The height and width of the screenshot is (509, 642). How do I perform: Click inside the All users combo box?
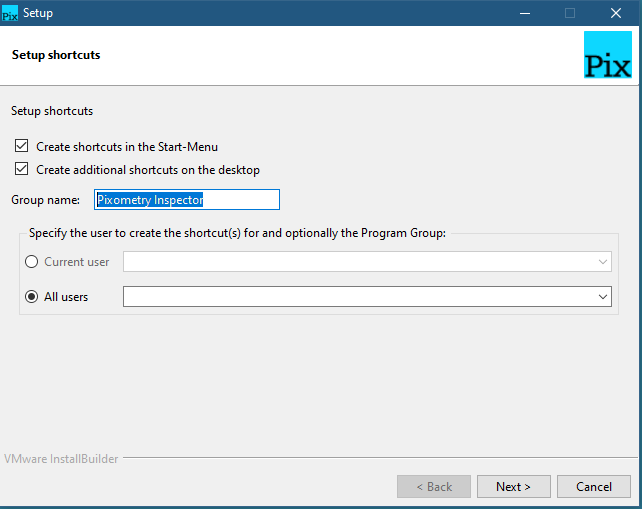click(x=367, y=296)
